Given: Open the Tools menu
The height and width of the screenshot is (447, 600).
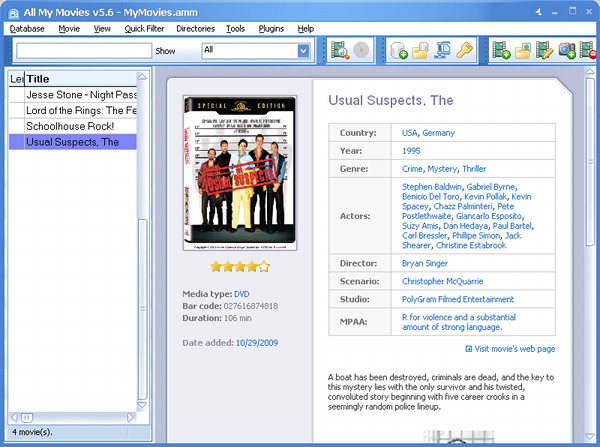Looking at the screenshot, I should pos(235,29).
